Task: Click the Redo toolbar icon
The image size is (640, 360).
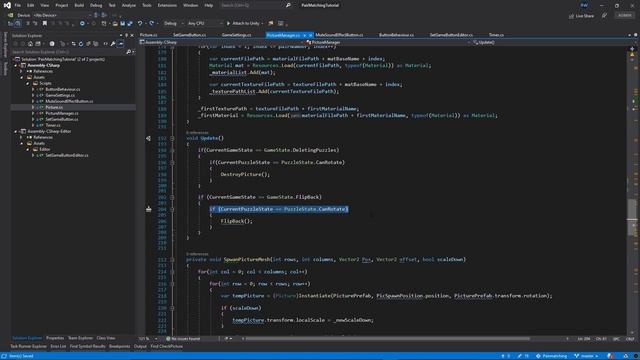Action: (x=151, y=24)
